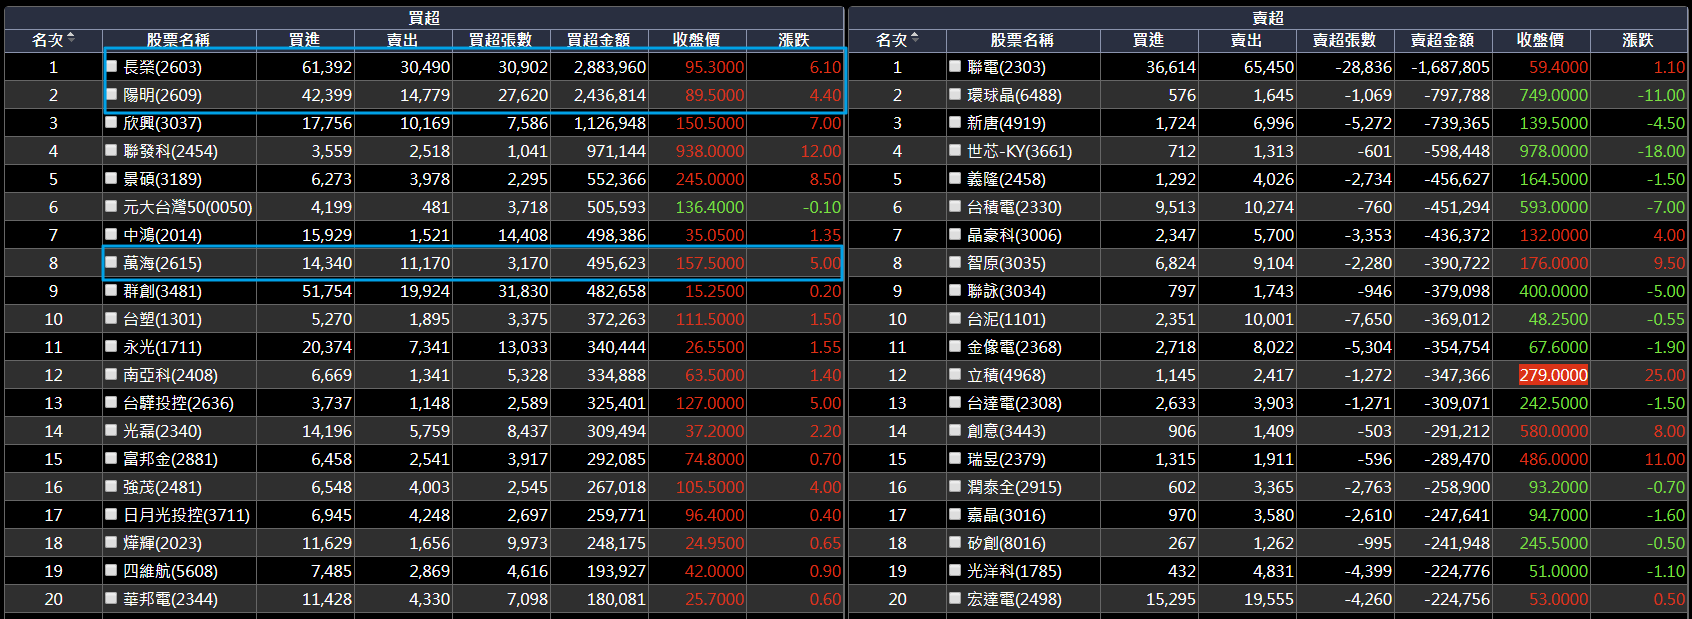Image resolution: width=1692 pixels, height=619 pixels.
Task: Click the highlighted closing price 279.0000
Action: pos(1553,375)
